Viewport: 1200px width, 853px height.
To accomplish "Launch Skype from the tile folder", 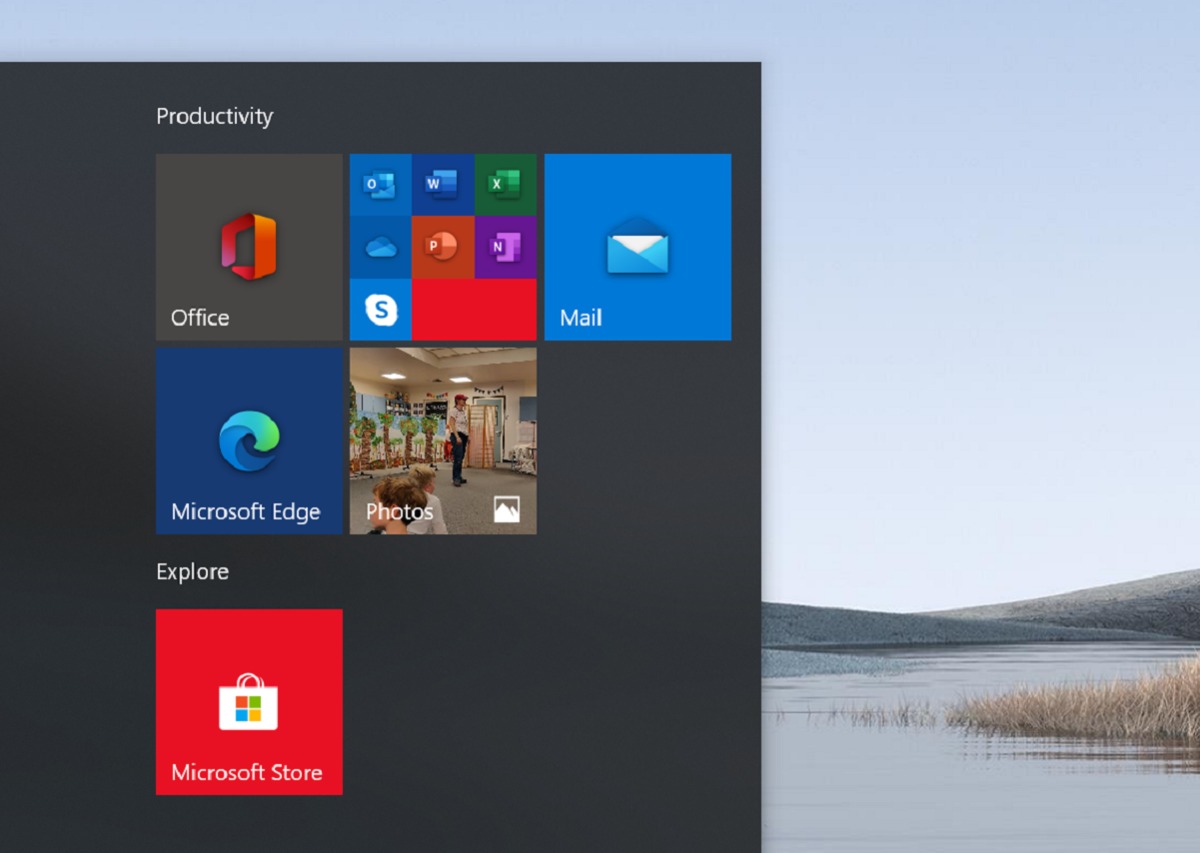I will click(x=380, y=310).
